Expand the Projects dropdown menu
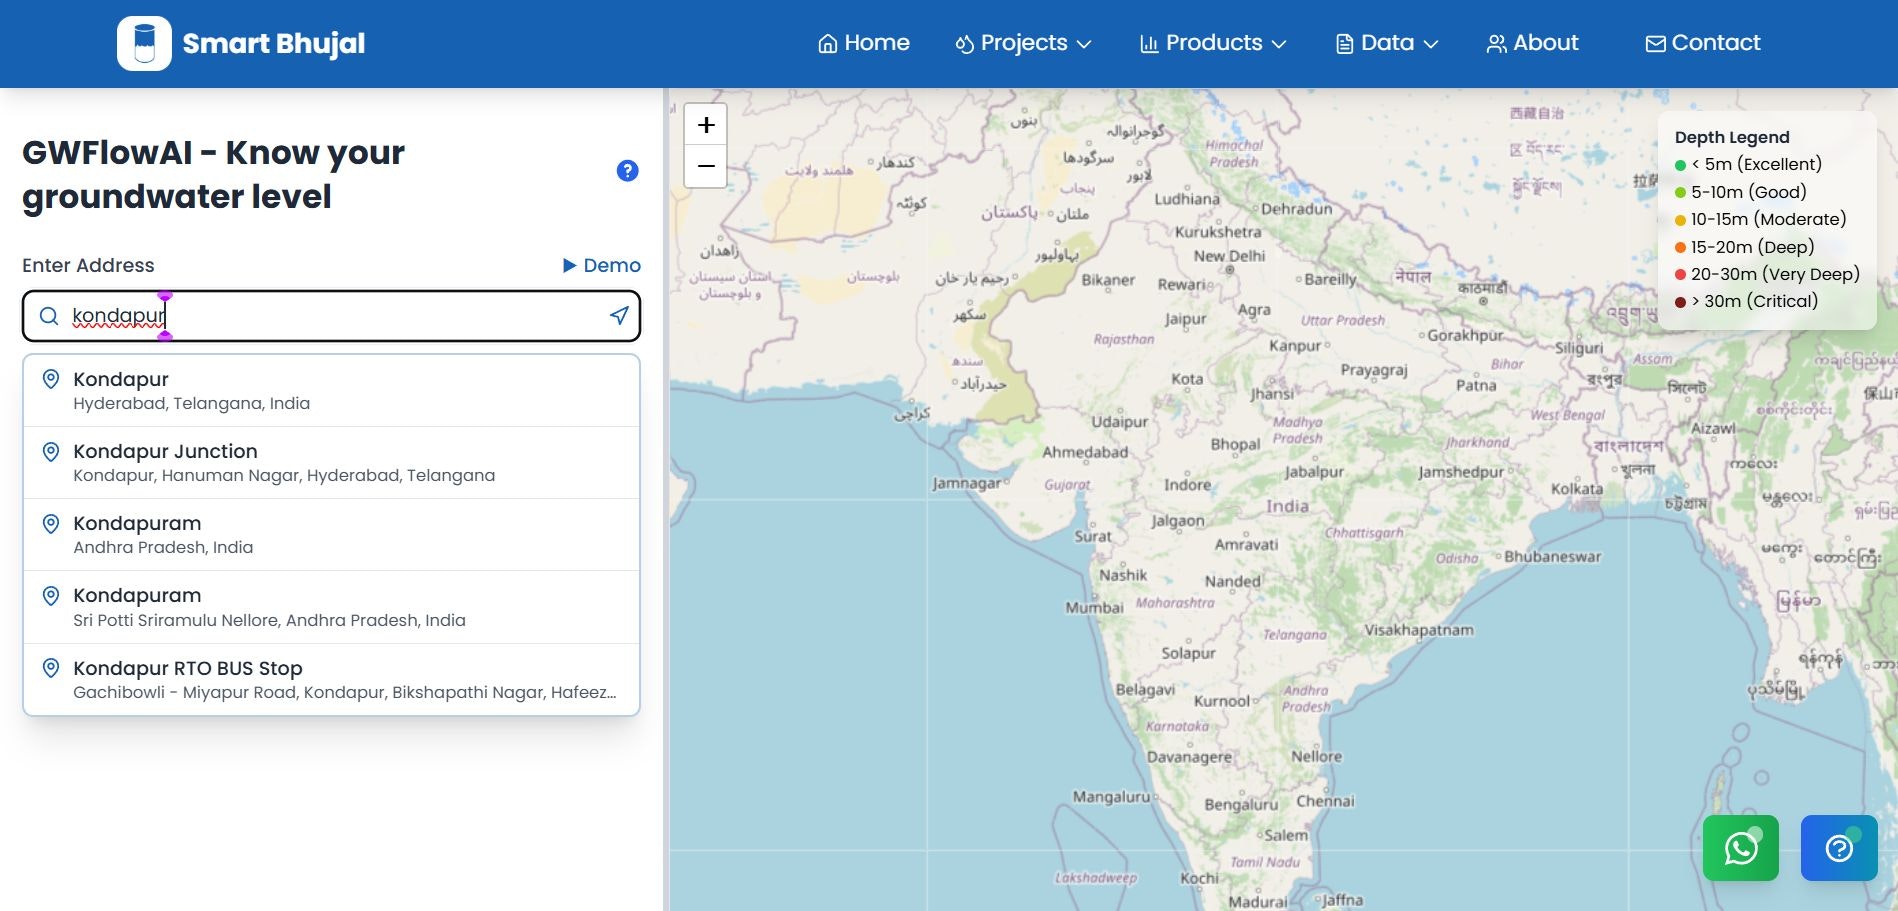This screenshot has width=1898, height=911. [x=1023, y=43]
